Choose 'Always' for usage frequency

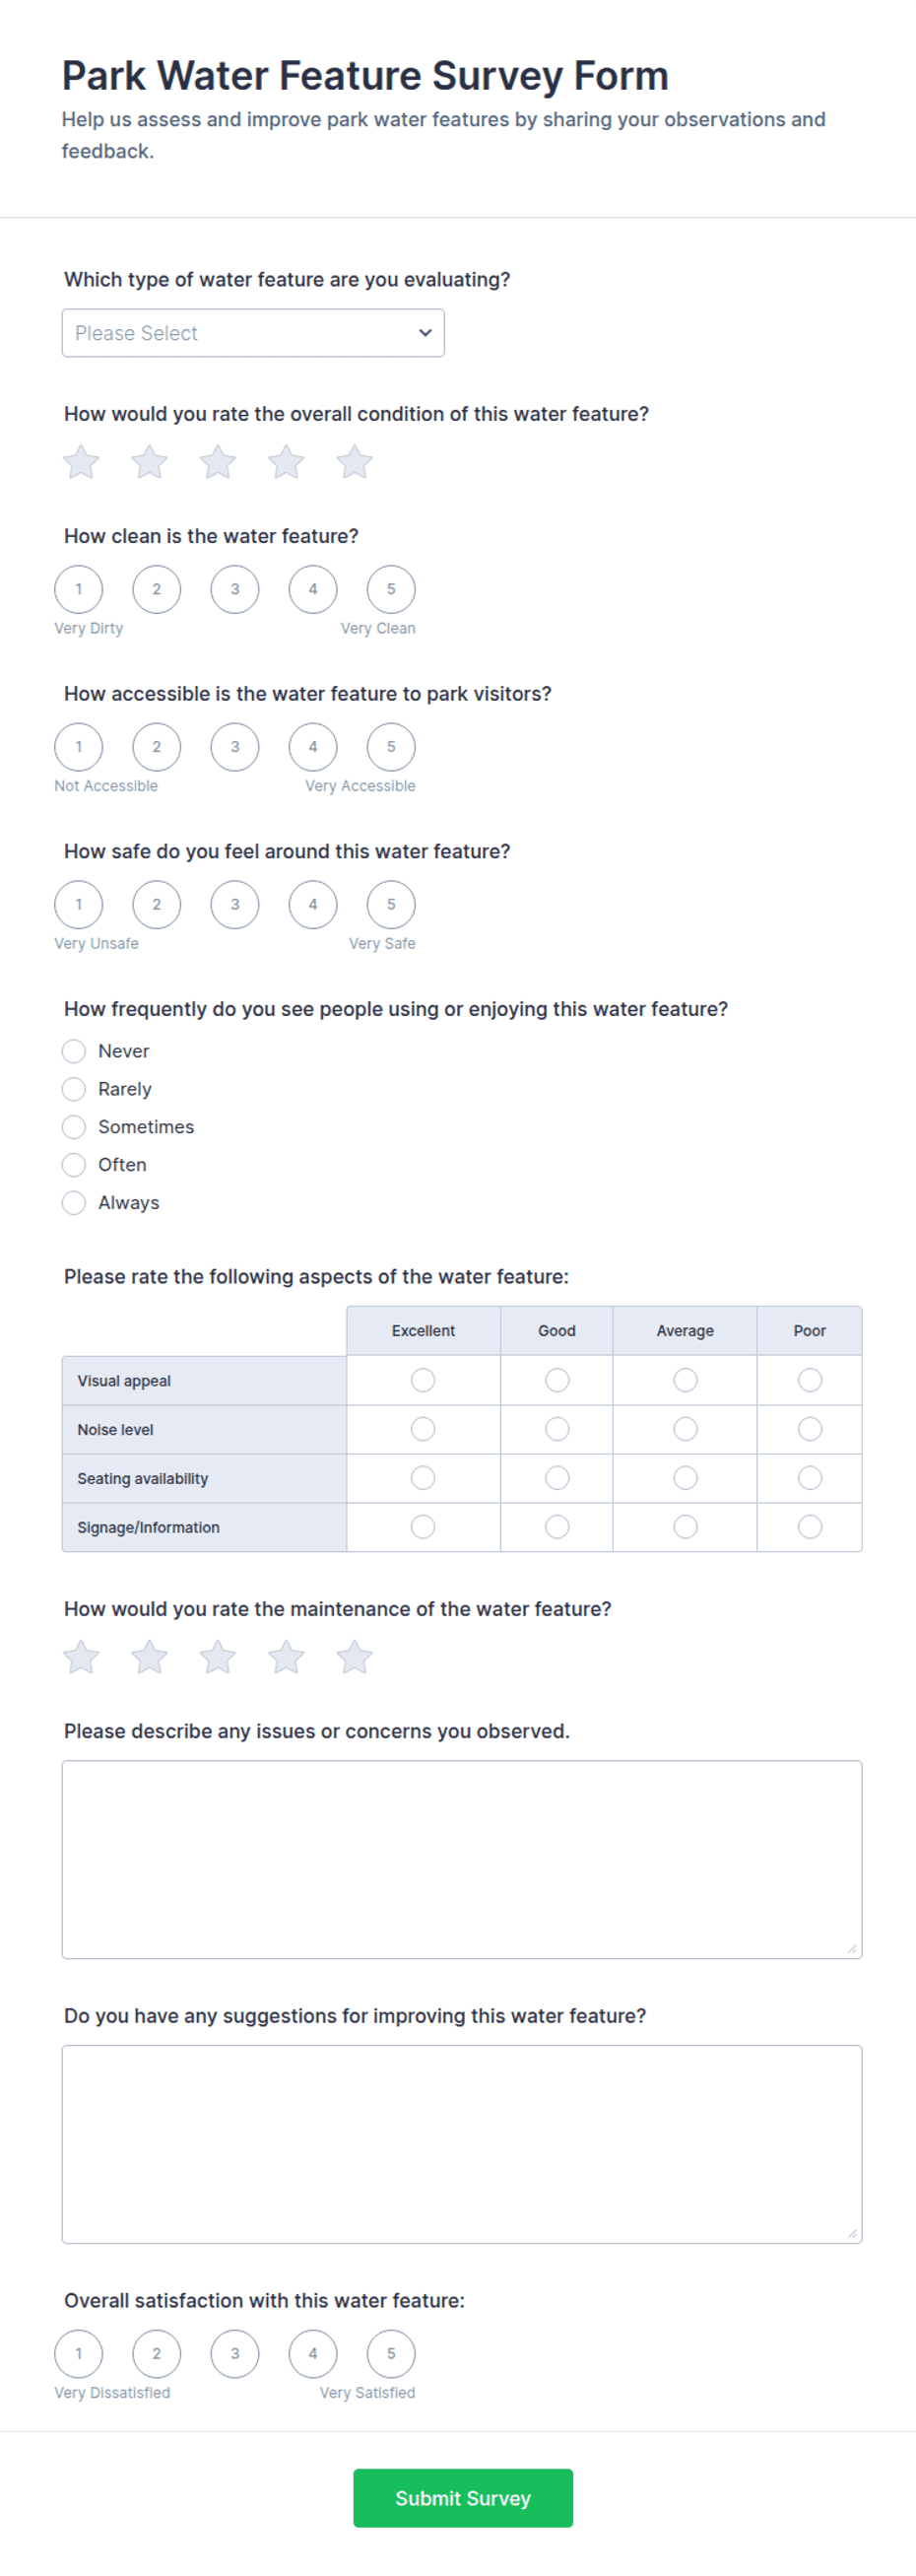74,1203
